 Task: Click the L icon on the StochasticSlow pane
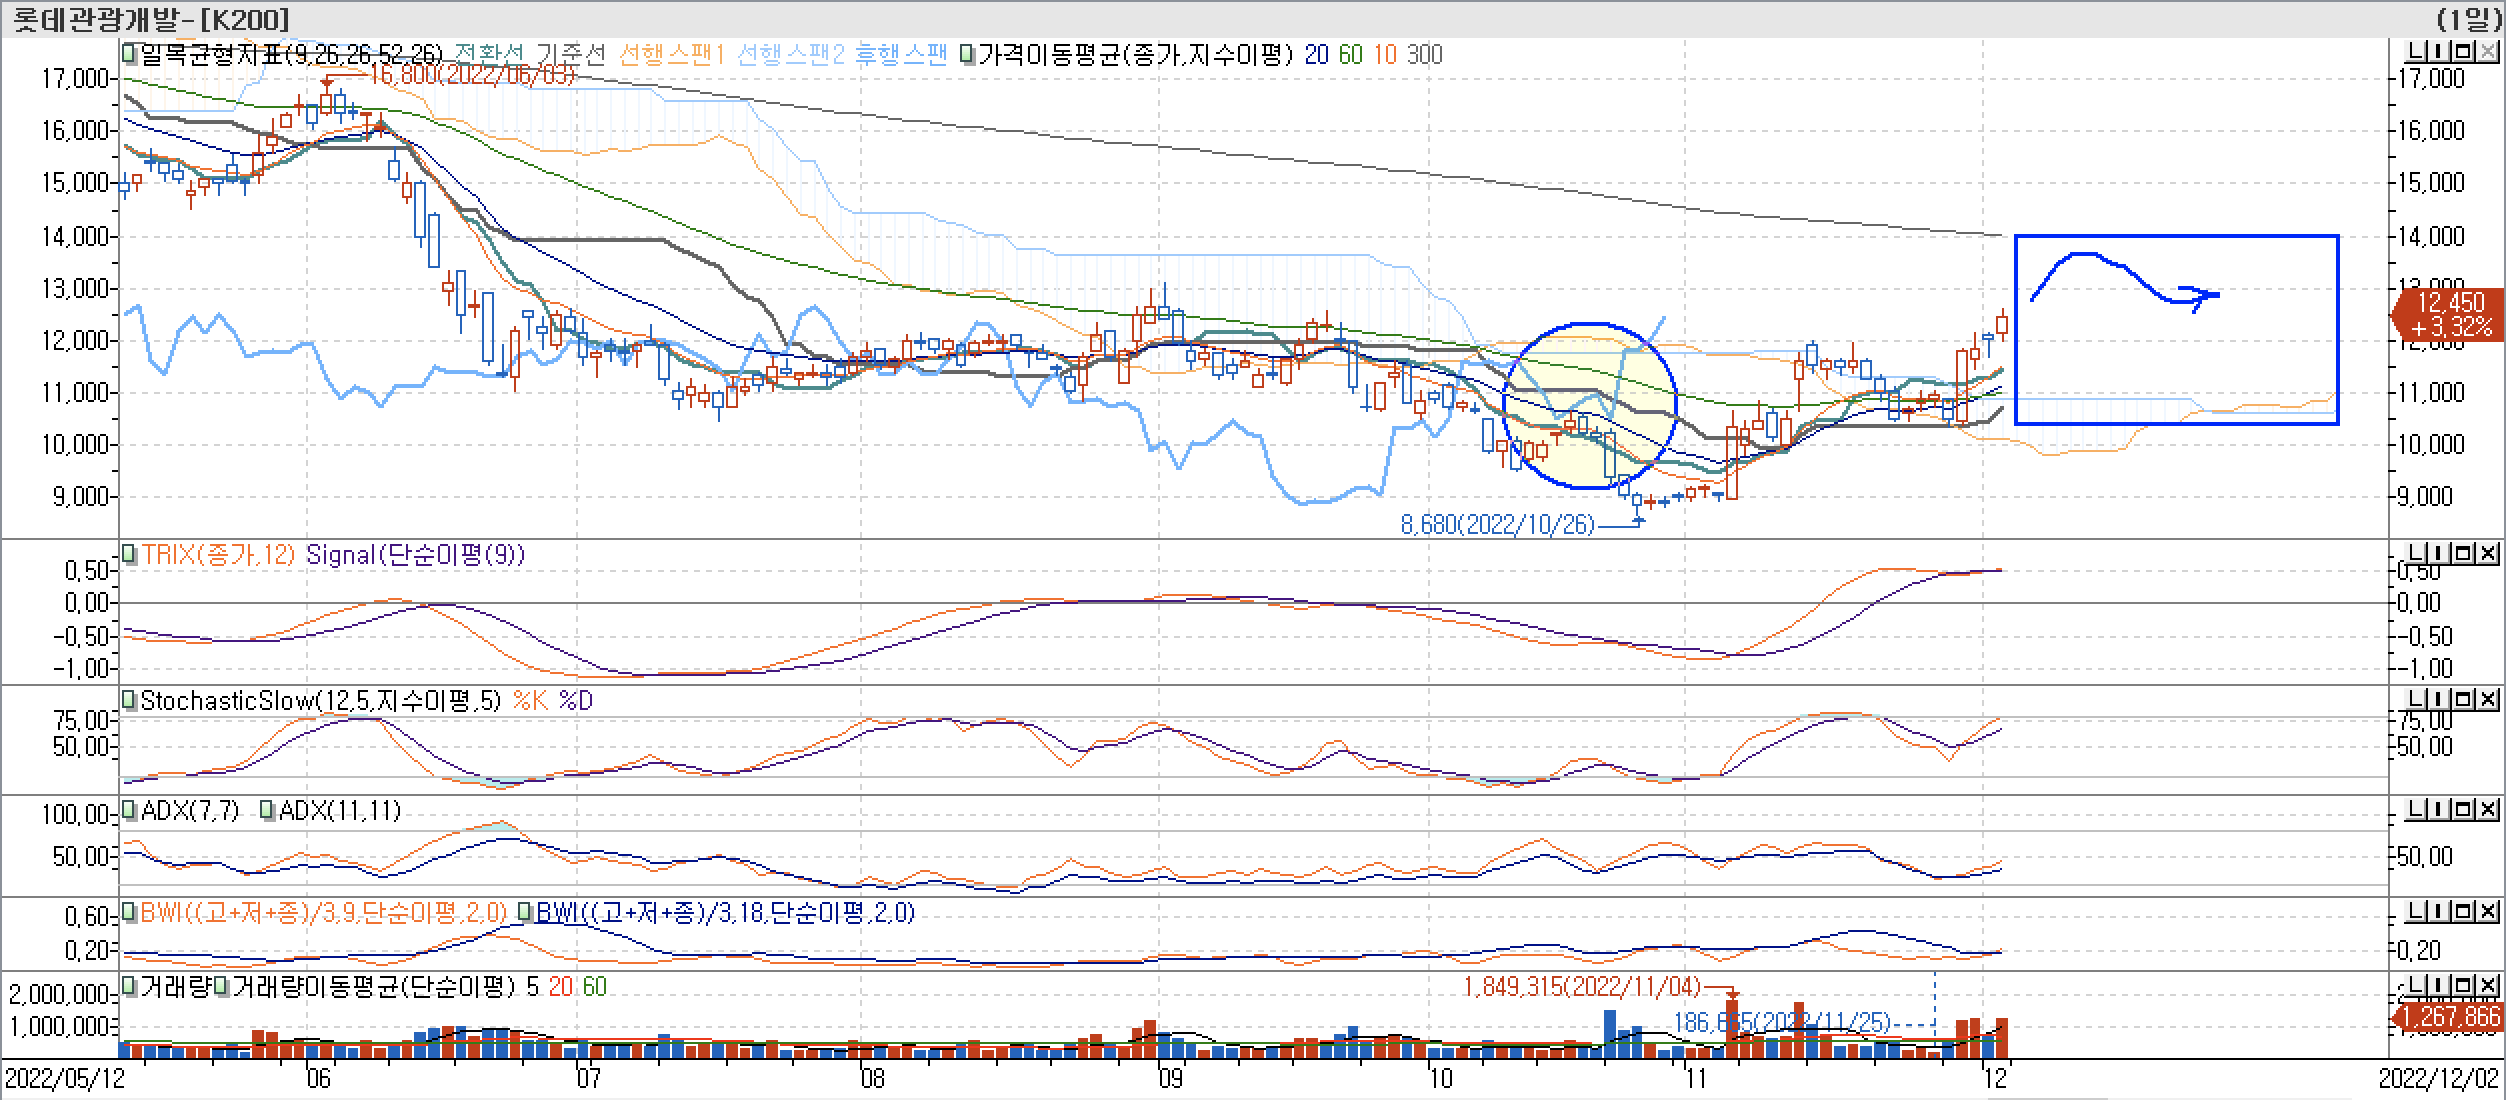[x=2416, y=698]
